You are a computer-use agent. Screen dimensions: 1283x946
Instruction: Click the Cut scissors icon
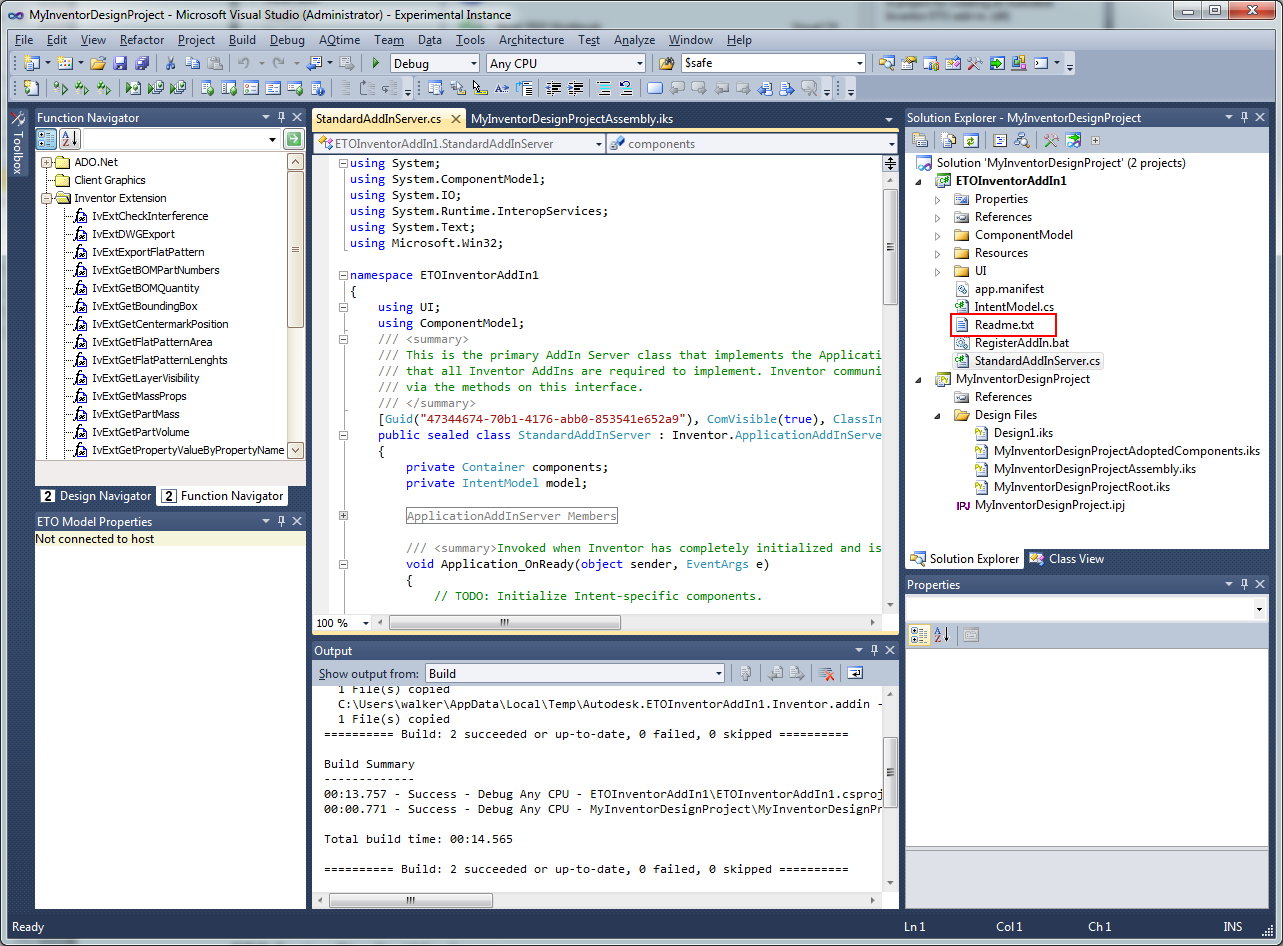171,63
